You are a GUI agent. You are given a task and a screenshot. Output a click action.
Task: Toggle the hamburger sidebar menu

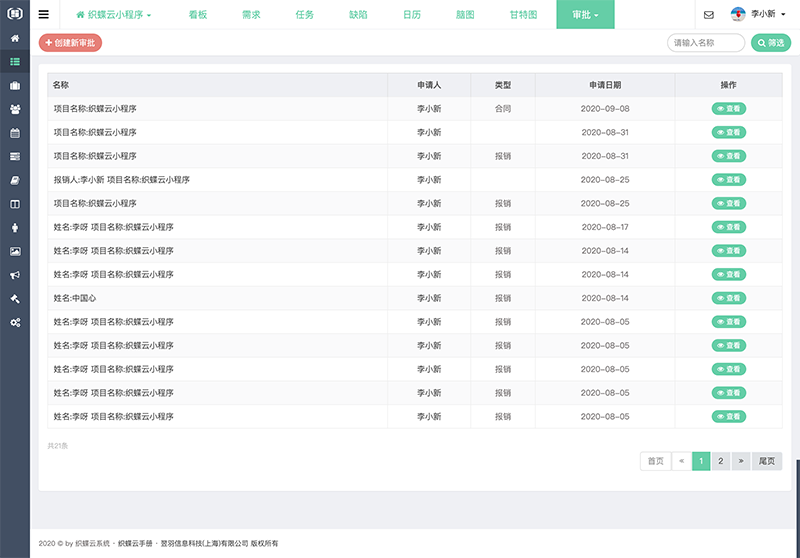pyautogui.click(x=43, y=15)
